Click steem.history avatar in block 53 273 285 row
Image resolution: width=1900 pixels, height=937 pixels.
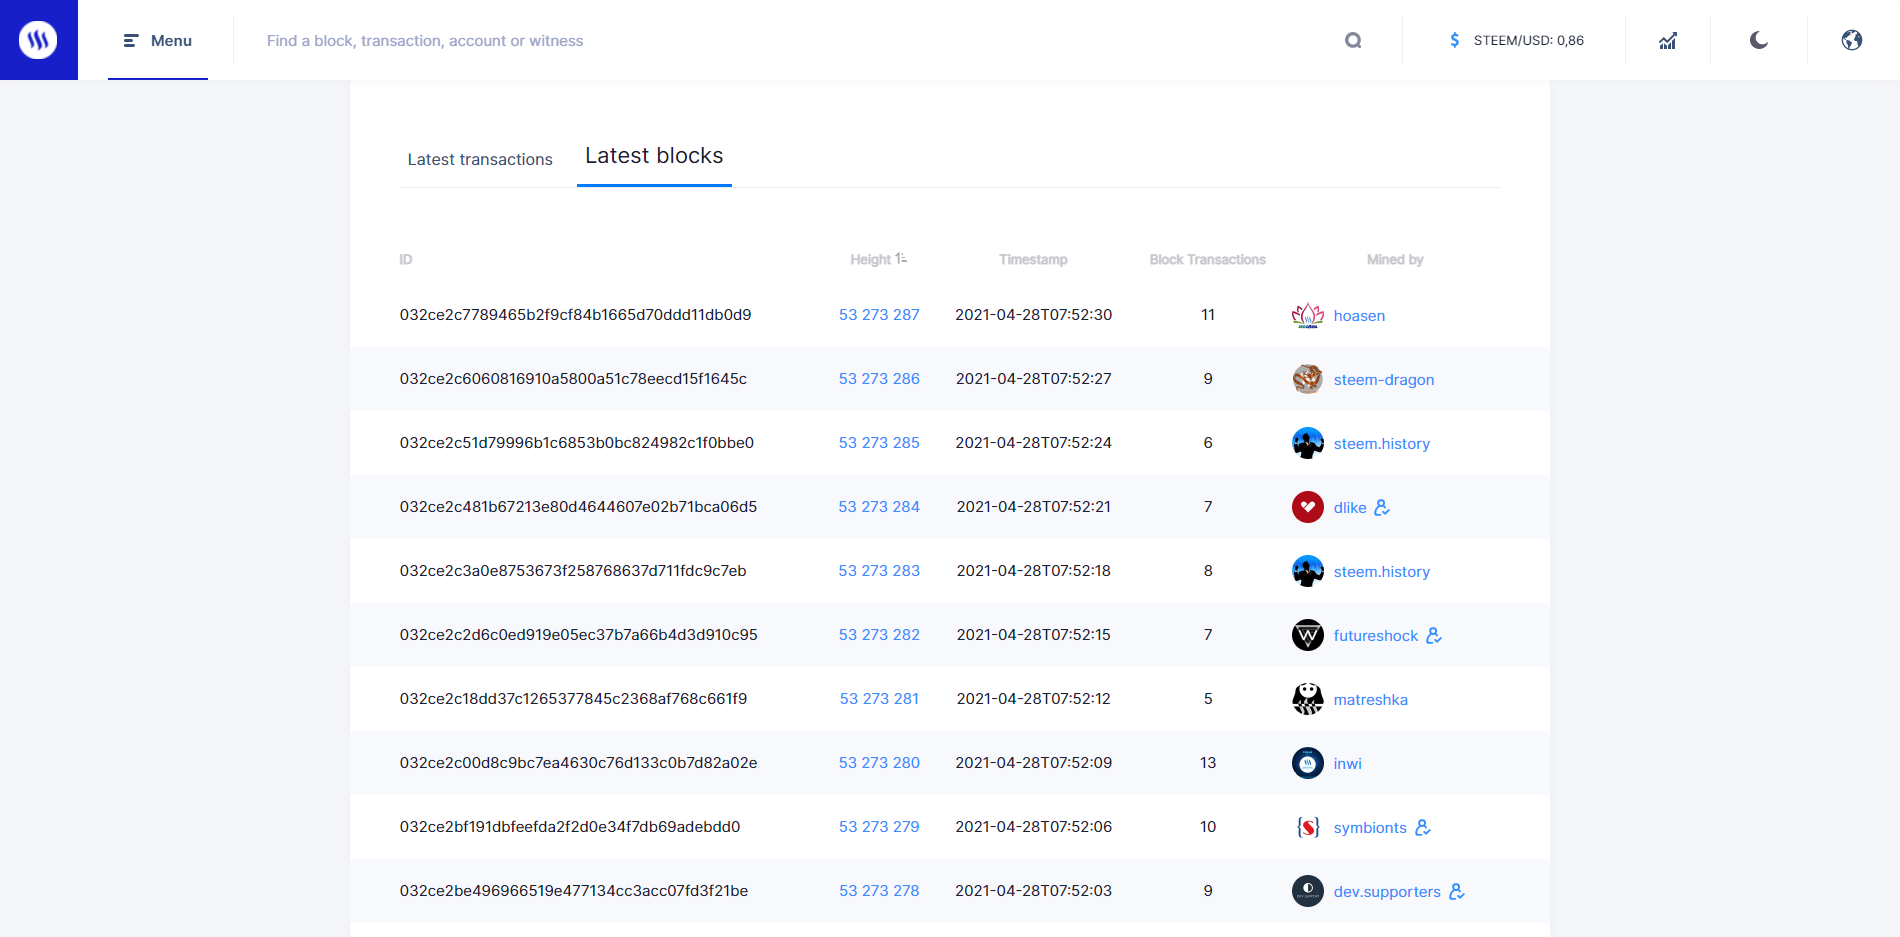pos(1308,443)
